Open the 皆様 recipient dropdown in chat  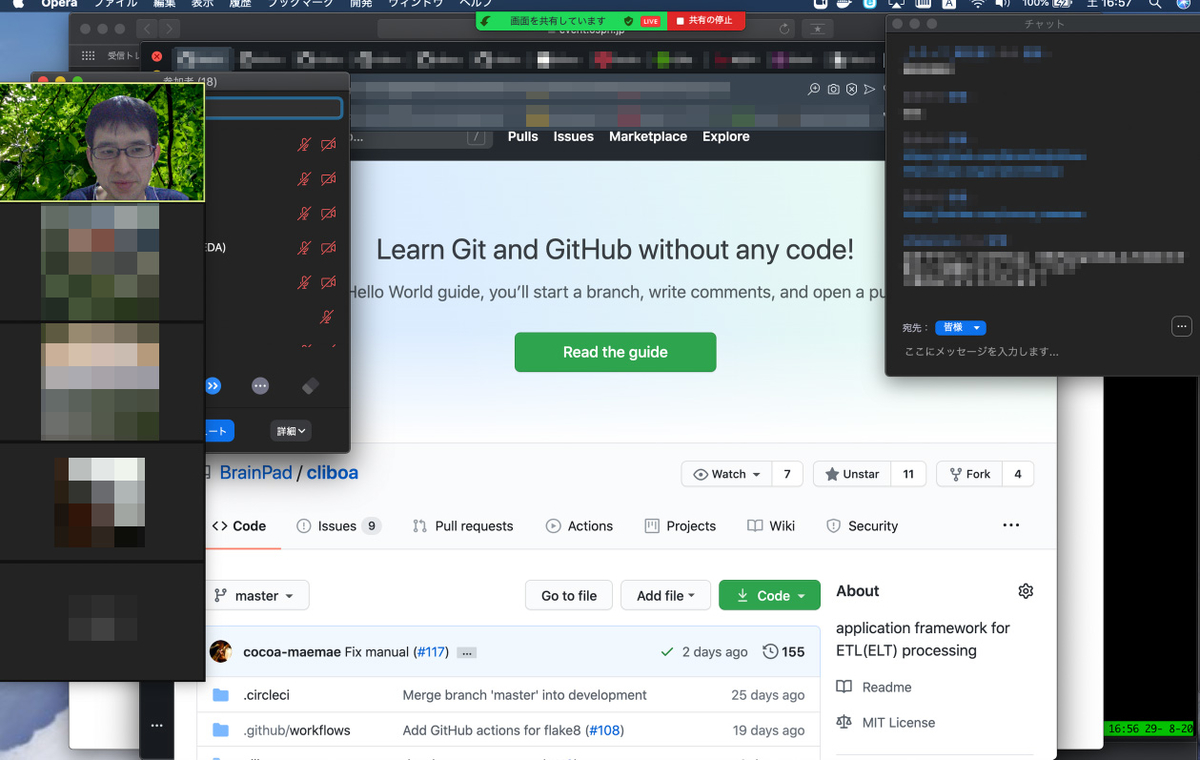point(961,328)
